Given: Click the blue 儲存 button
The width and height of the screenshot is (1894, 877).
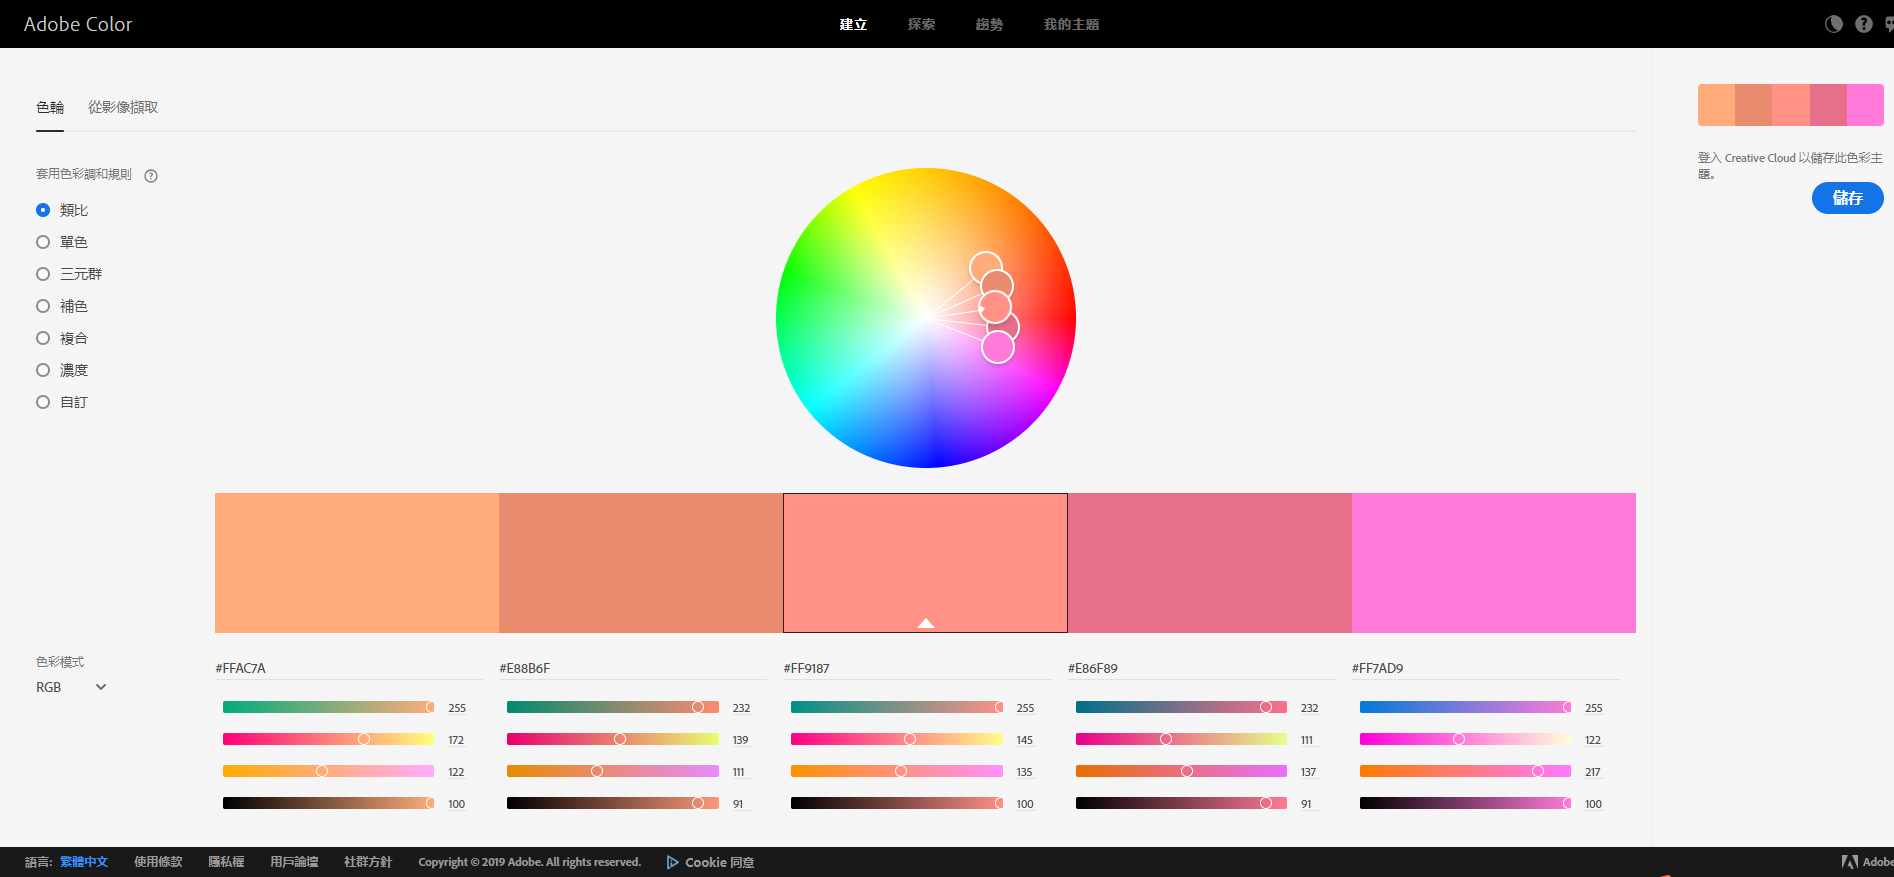Looking at the screenshot, I should (x=1847, y=198).
